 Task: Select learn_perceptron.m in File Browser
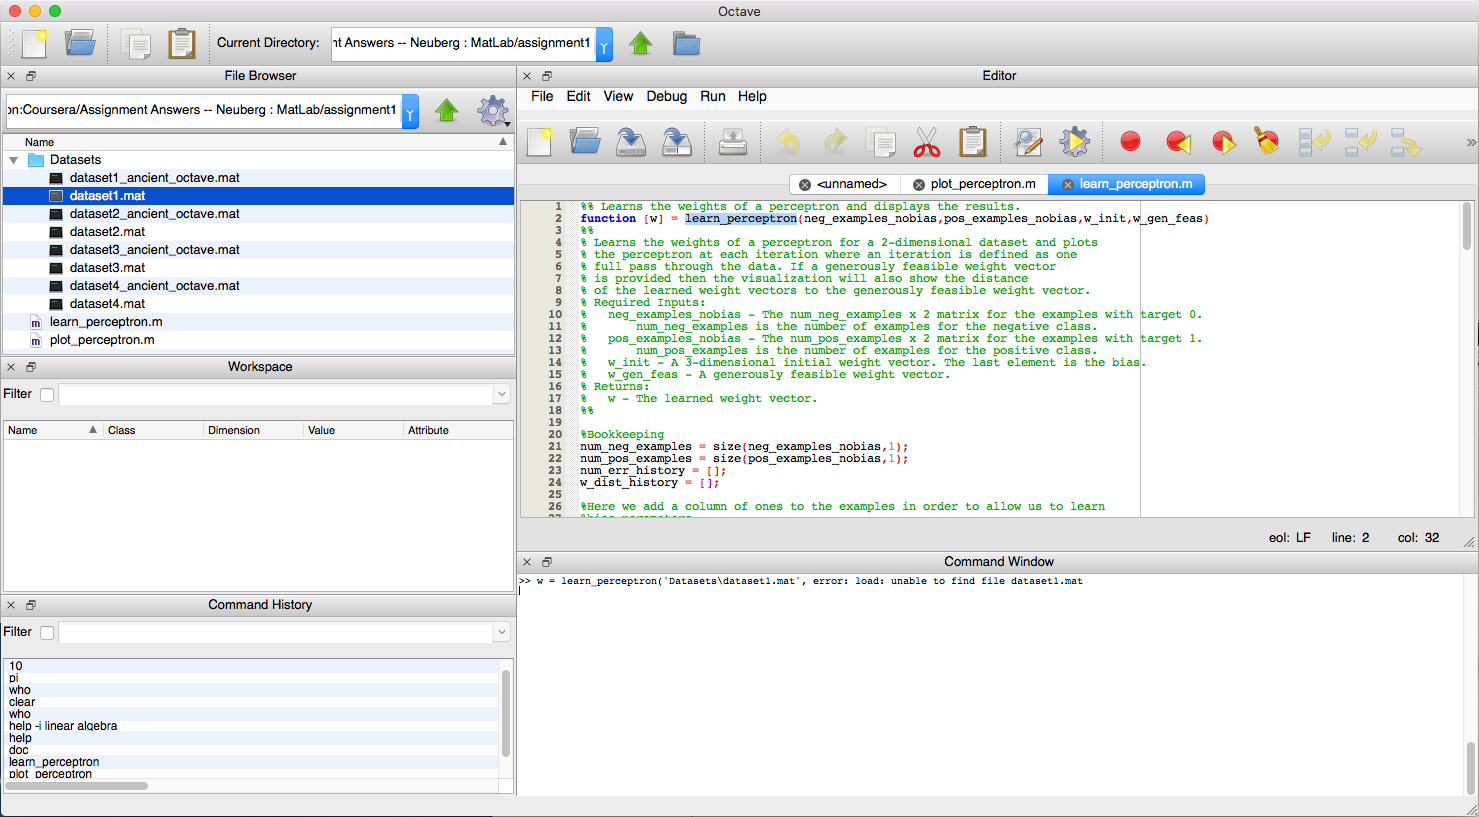tap(106, 322)
